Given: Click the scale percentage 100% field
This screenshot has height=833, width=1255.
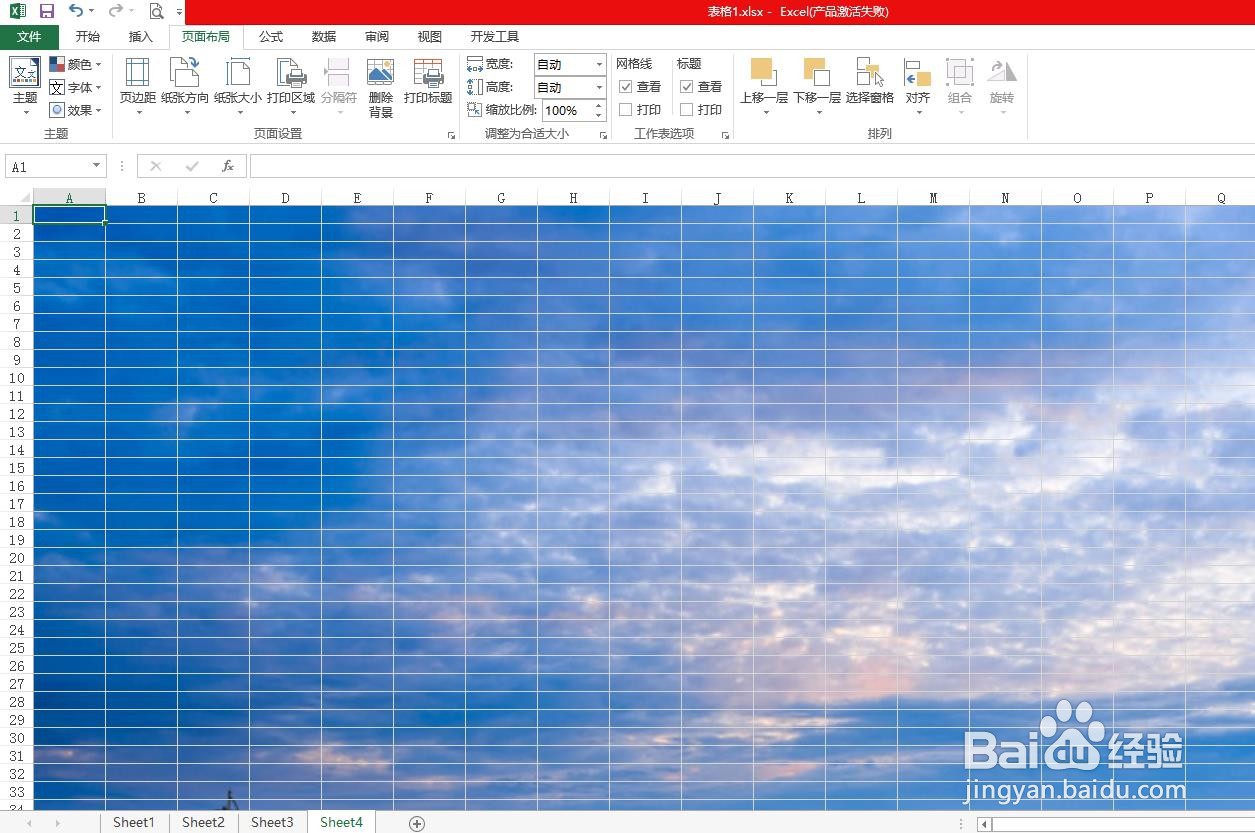Looking at the screenshot, I should [567, 110].
